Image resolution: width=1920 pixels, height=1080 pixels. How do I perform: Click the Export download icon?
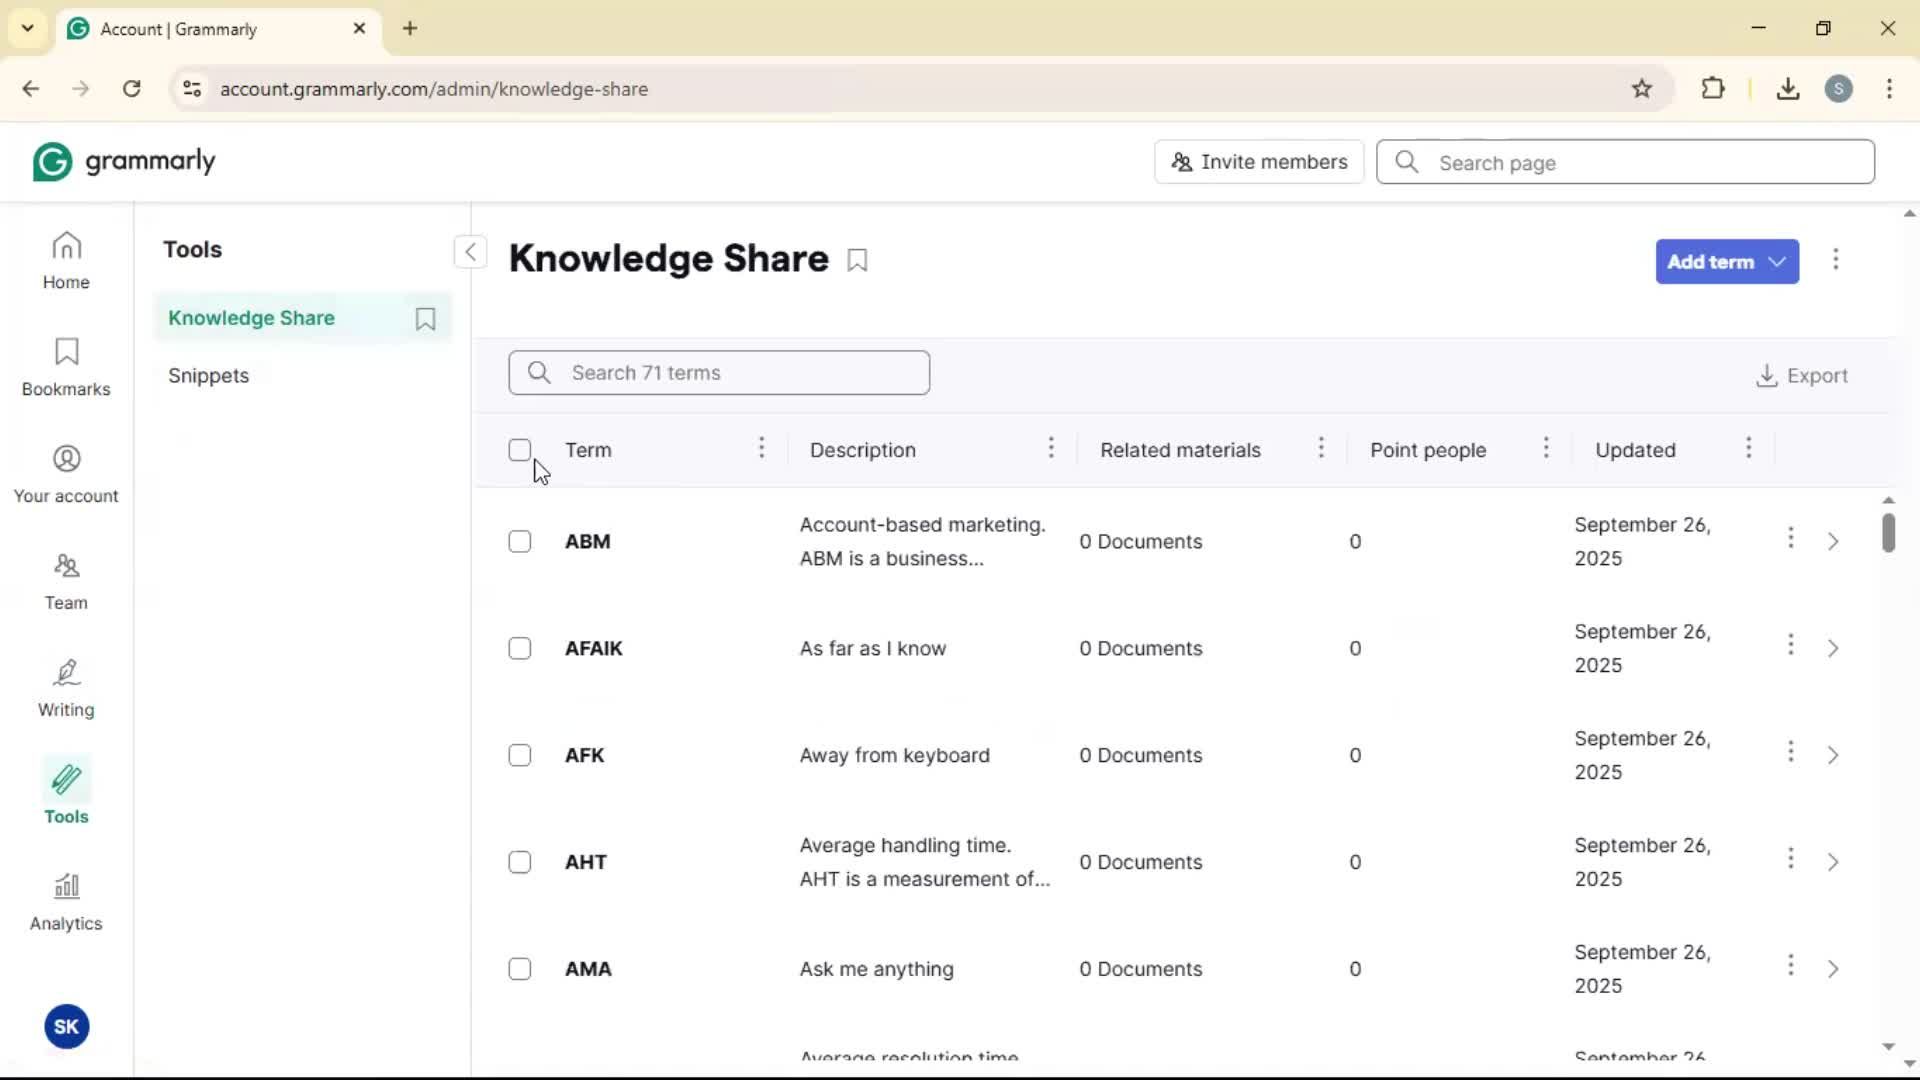coord(1766,376)
